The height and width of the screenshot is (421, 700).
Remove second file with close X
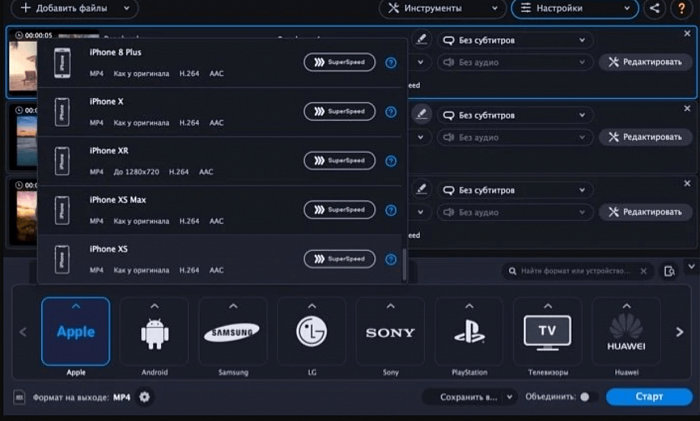[687, 108]
